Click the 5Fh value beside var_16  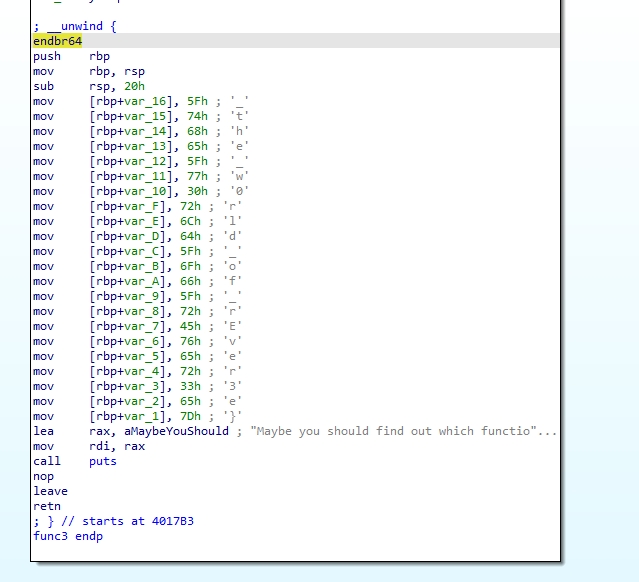(197, 101)
